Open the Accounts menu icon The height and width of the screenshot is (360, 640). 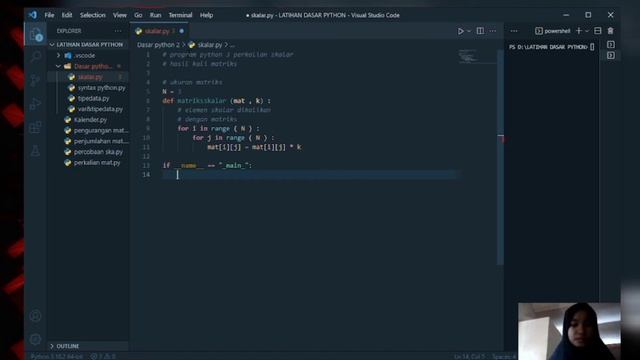click(36, 316)
